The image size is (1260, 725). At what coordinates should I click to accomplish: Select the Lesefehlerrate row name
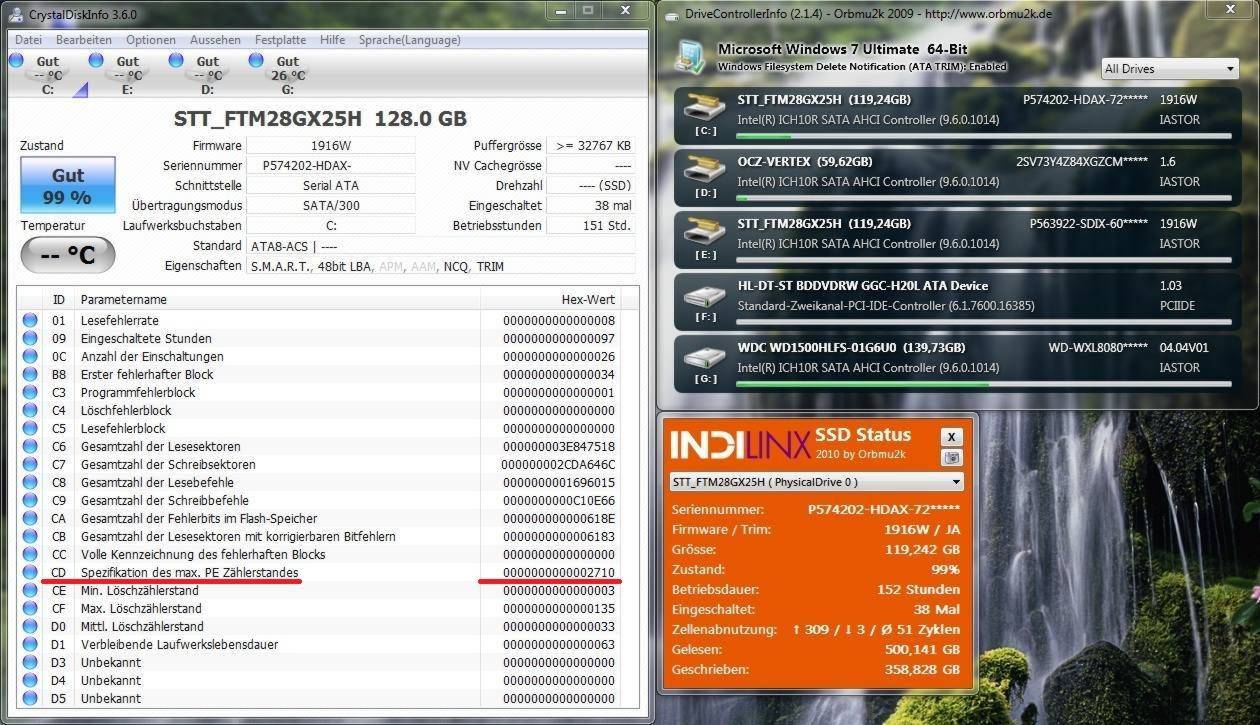click(120, 320)
